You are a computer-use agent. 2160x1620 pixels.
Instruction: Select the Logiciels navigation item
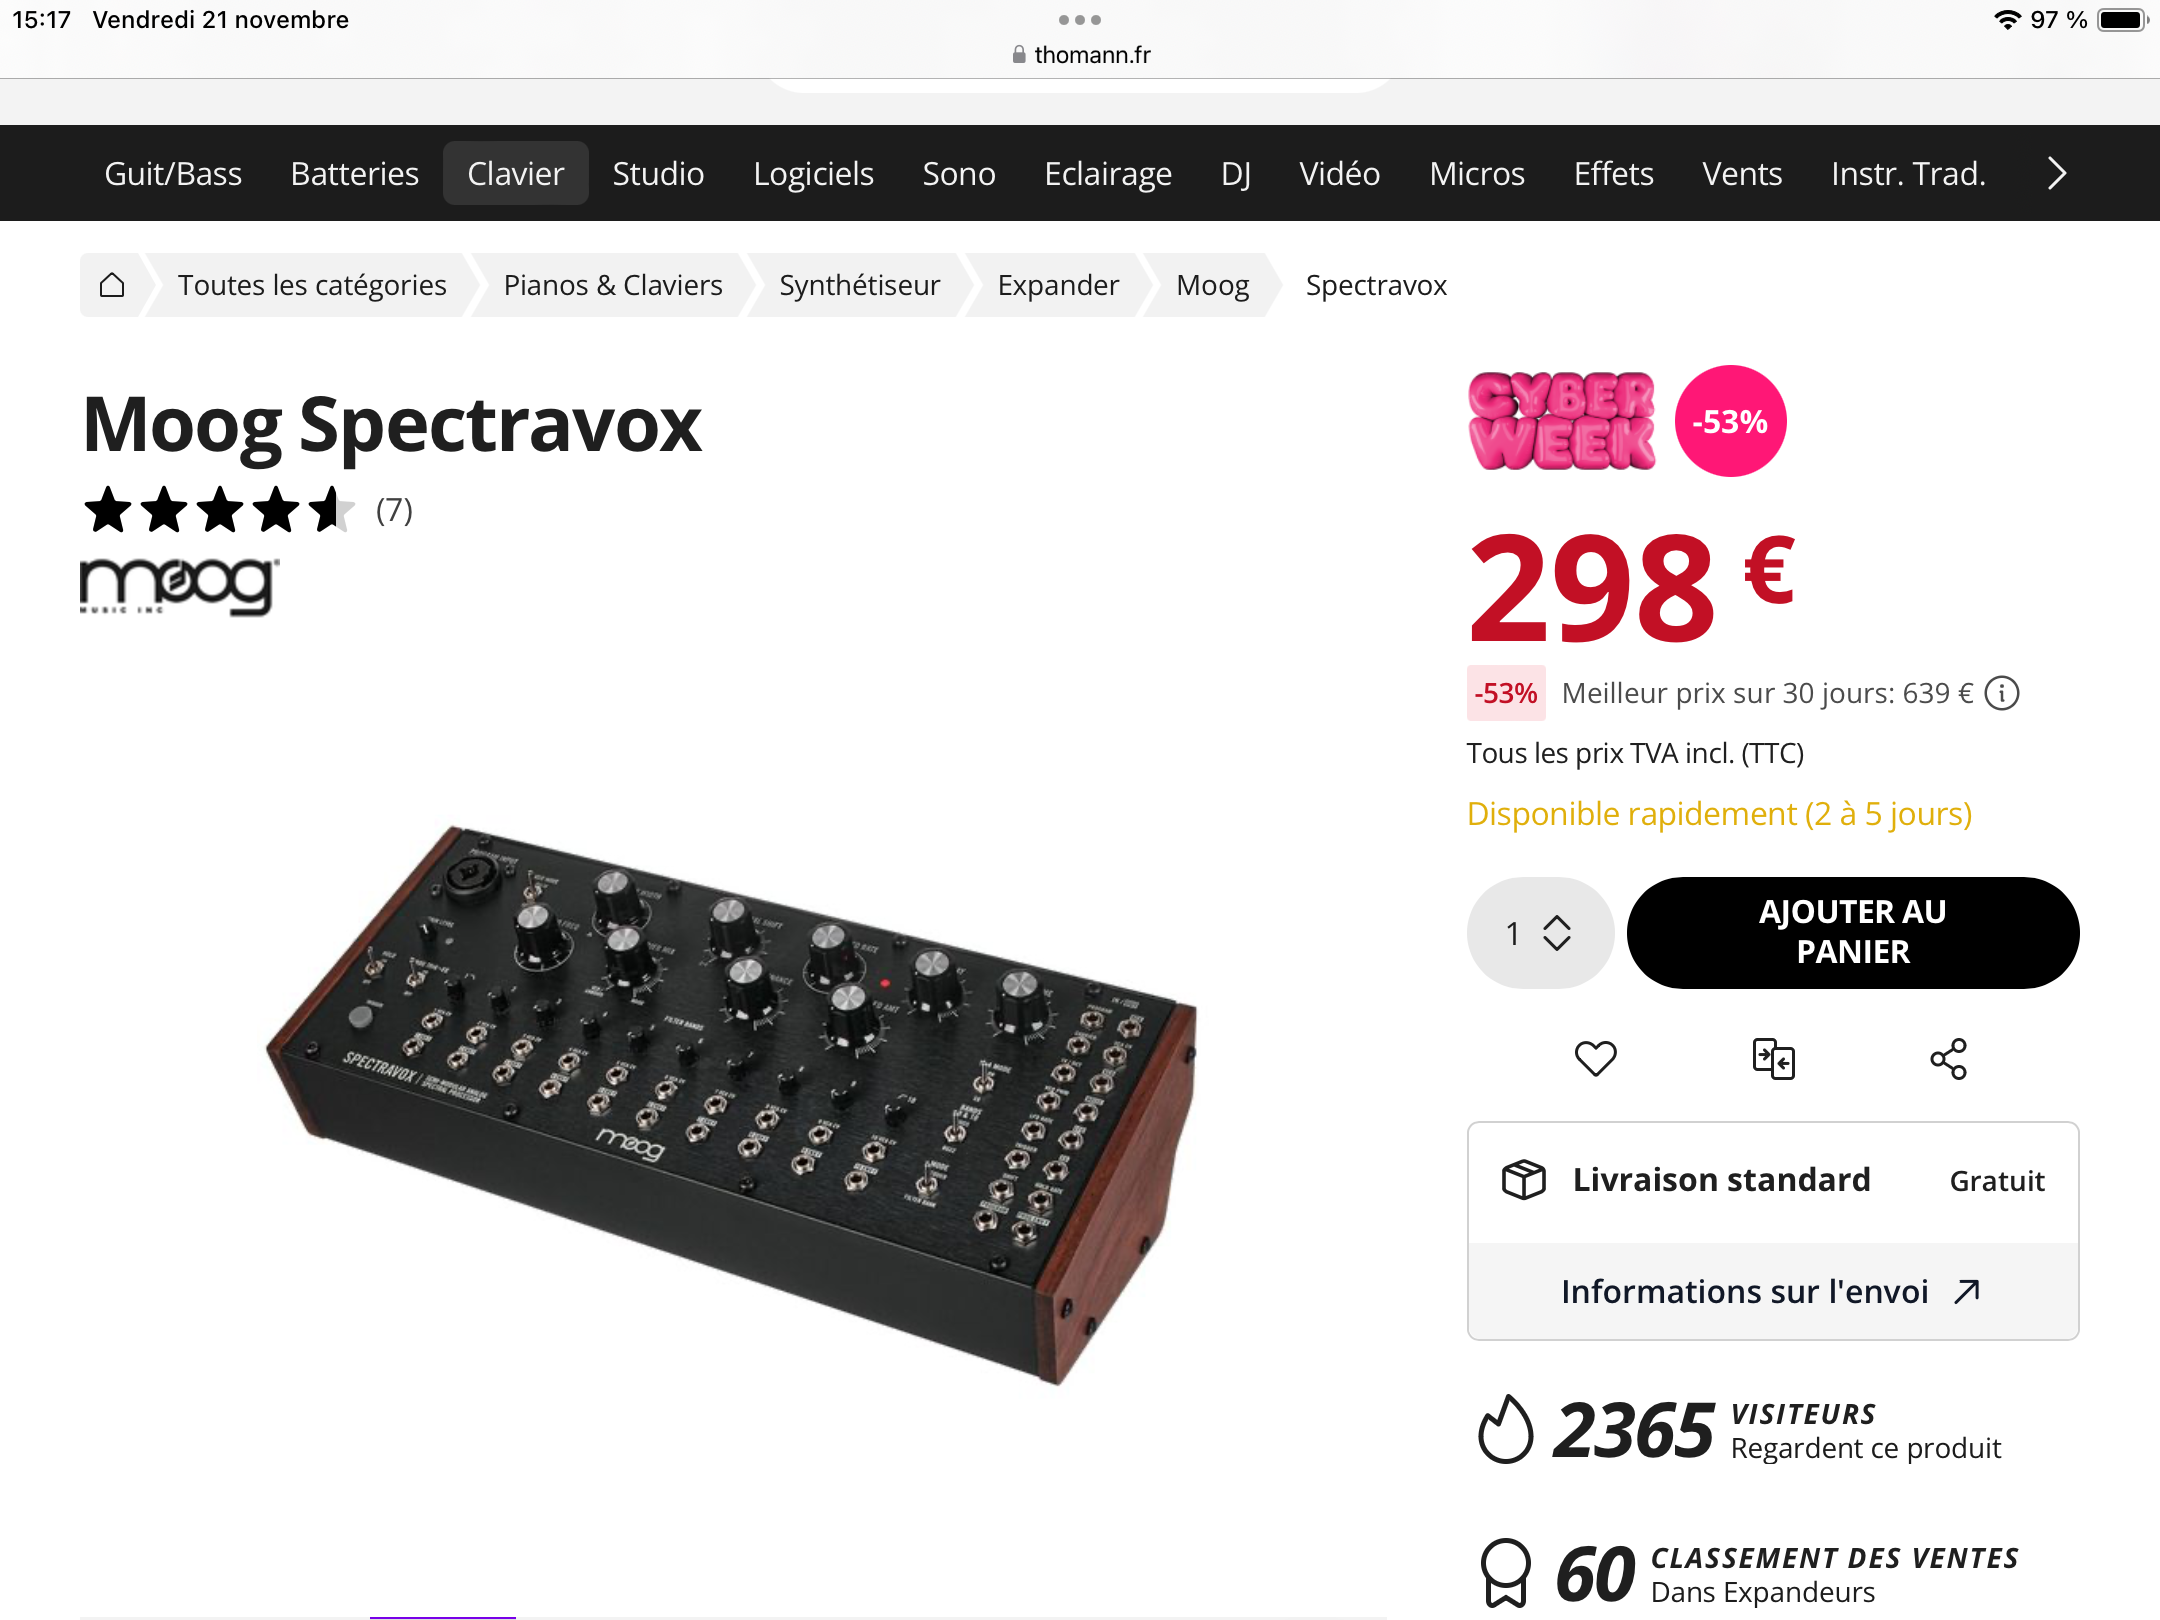[813, 174]
